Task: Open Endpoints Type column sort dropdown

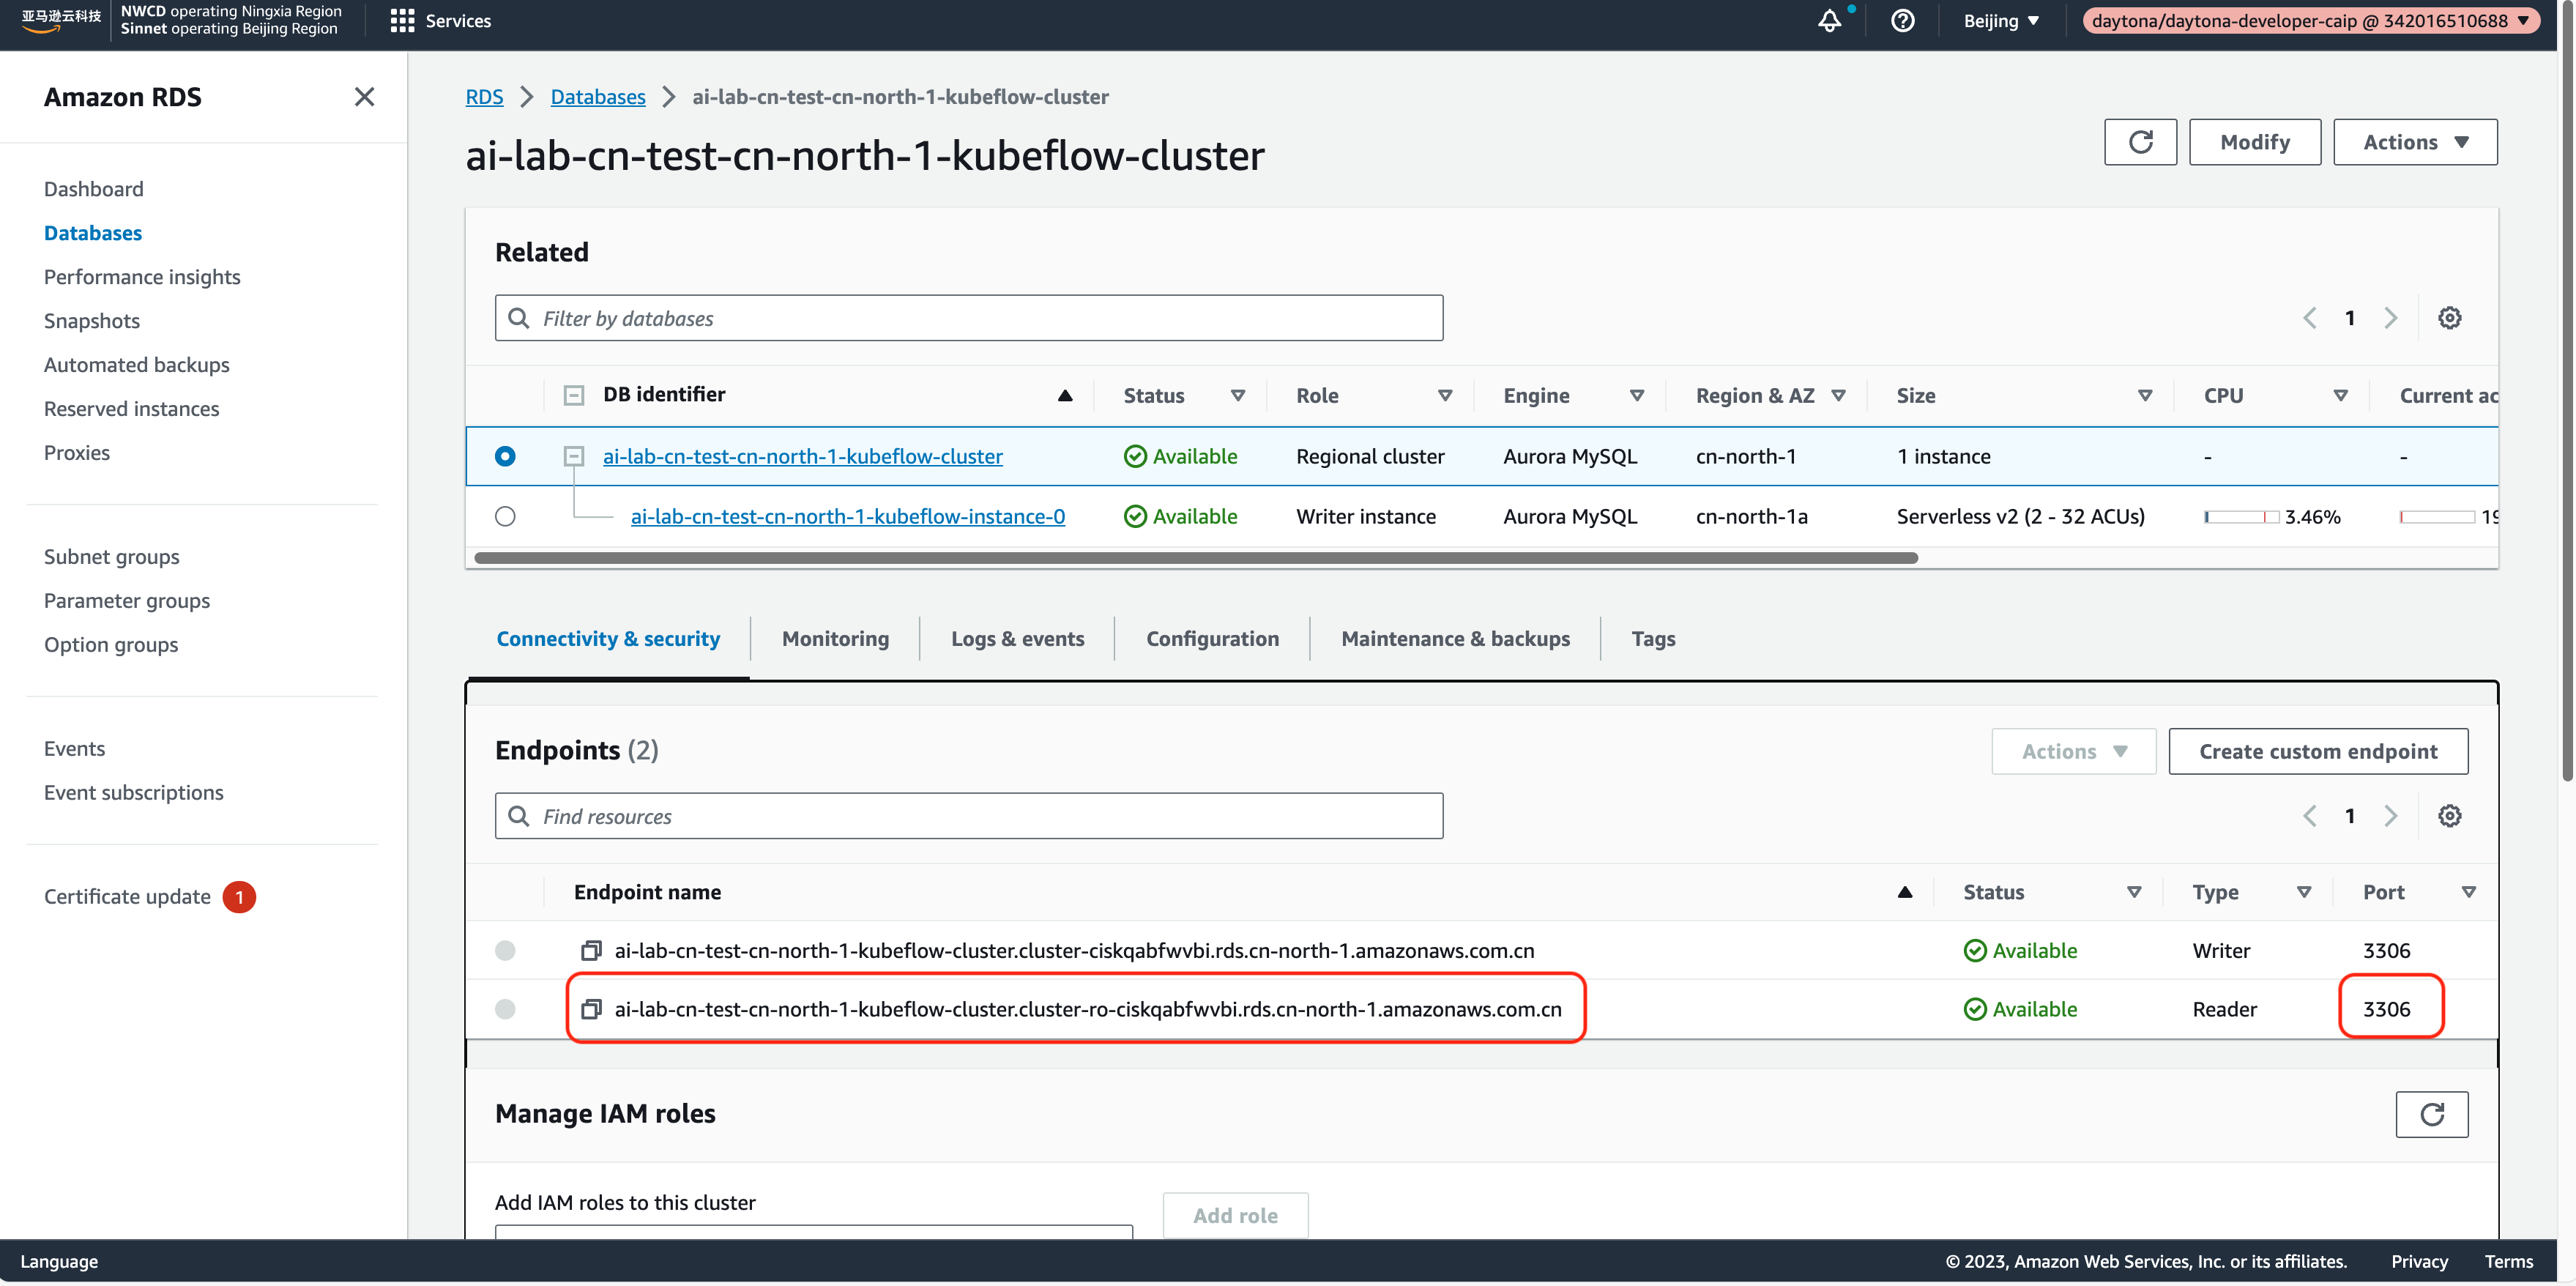Action: (x=2304, y=892)
